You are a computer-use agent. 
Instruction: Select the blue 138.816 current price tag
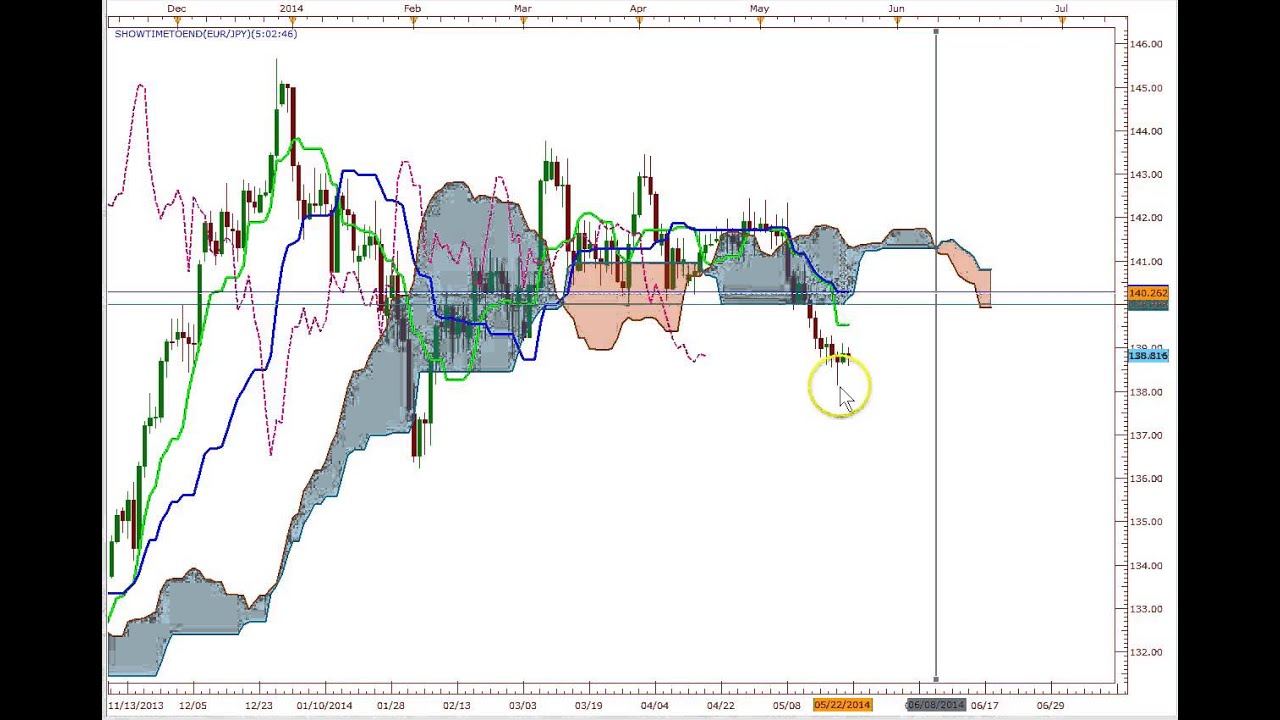(x=1147, y=356)
